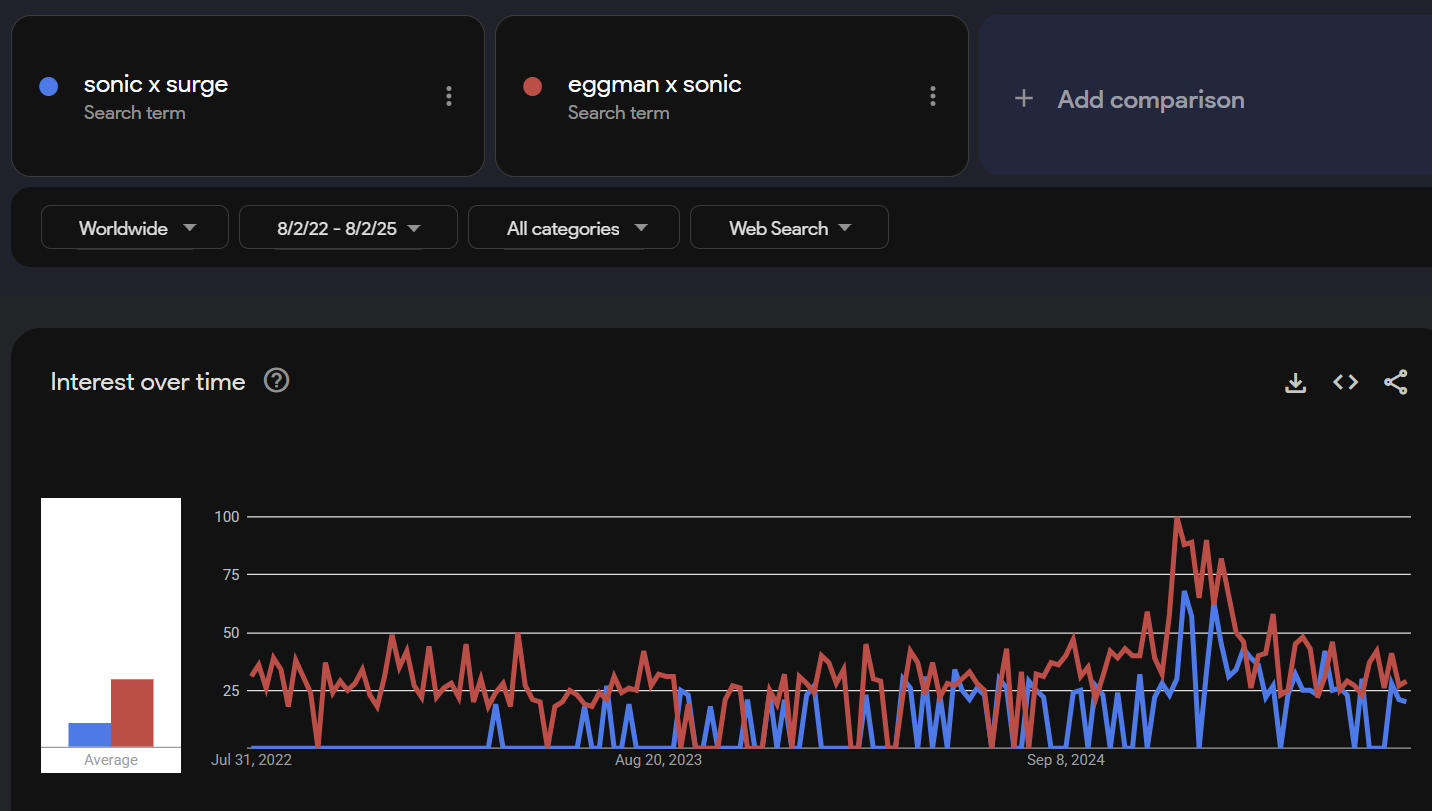The image size is (1432, 811).
Task: Share the Interest over time chart
Action: pyautogui.click(x=1396, y=382)
